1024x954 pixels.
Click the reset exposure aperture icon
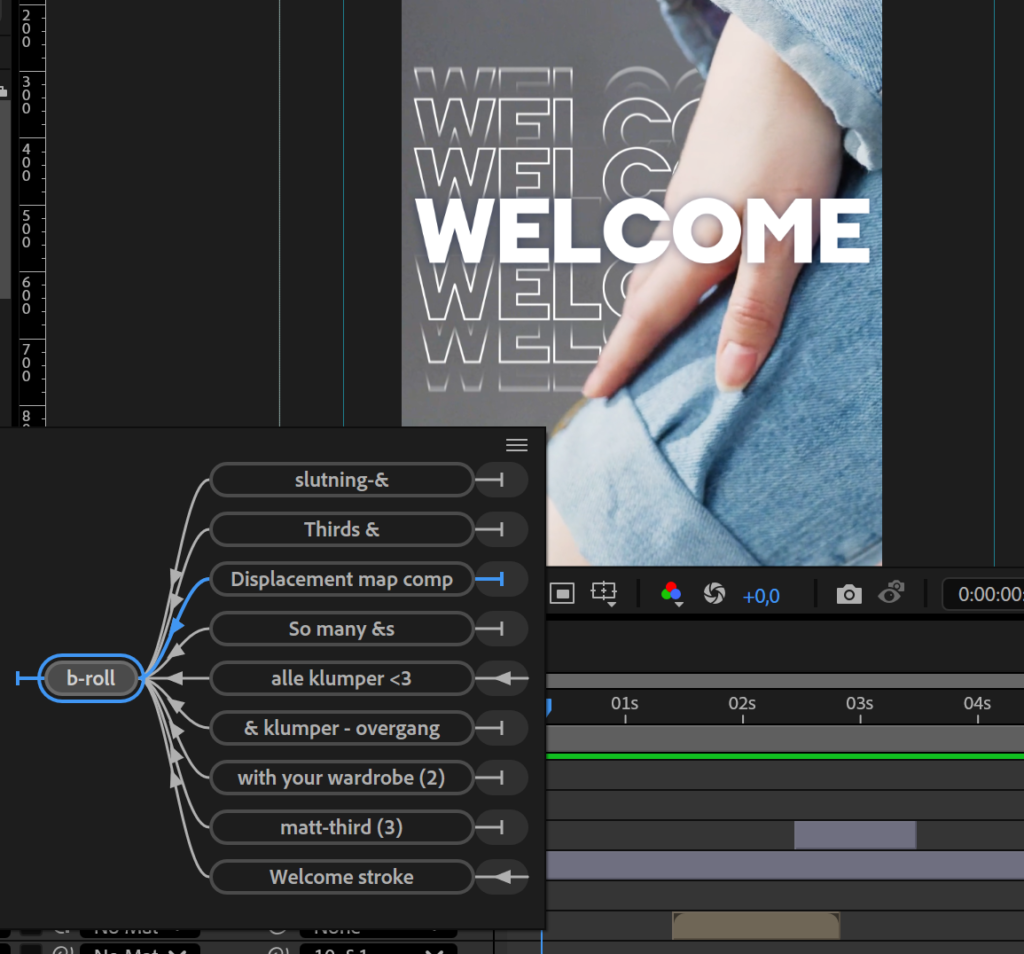pyautogui.click(x=713, y=594)
